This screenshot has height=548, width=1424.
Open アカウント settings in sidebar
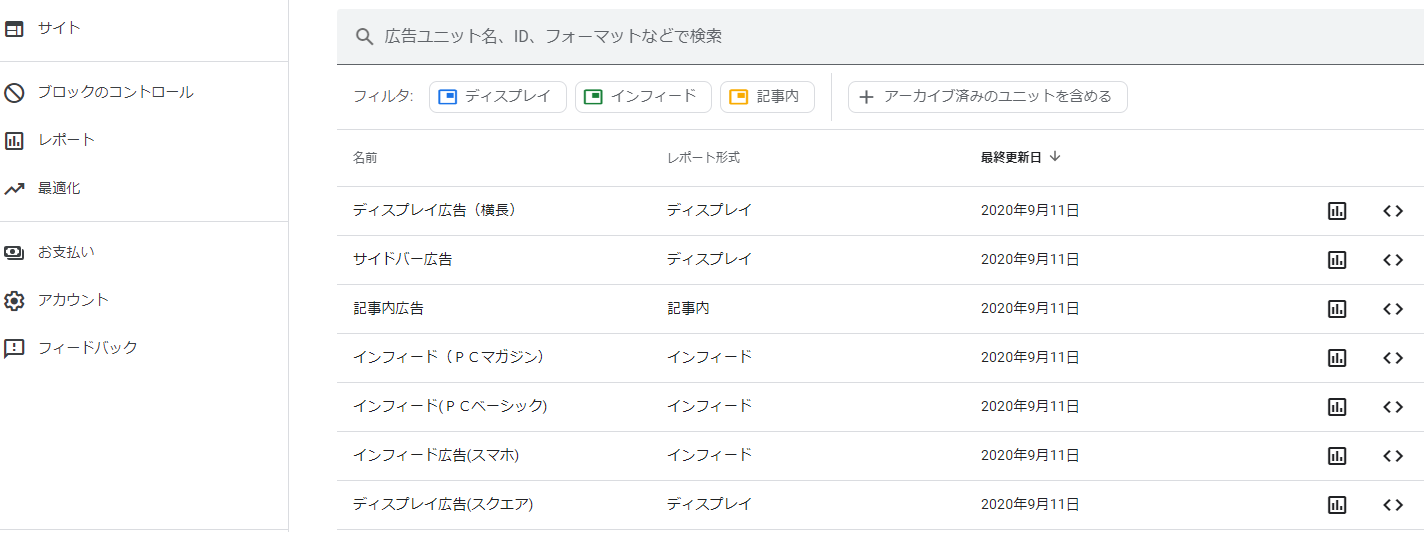point(73,300)
